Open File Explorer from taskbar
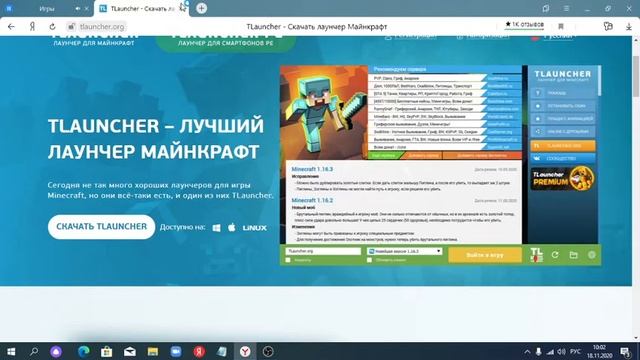The width and height of the screenshot is (640, 360). tap(153, 351)
